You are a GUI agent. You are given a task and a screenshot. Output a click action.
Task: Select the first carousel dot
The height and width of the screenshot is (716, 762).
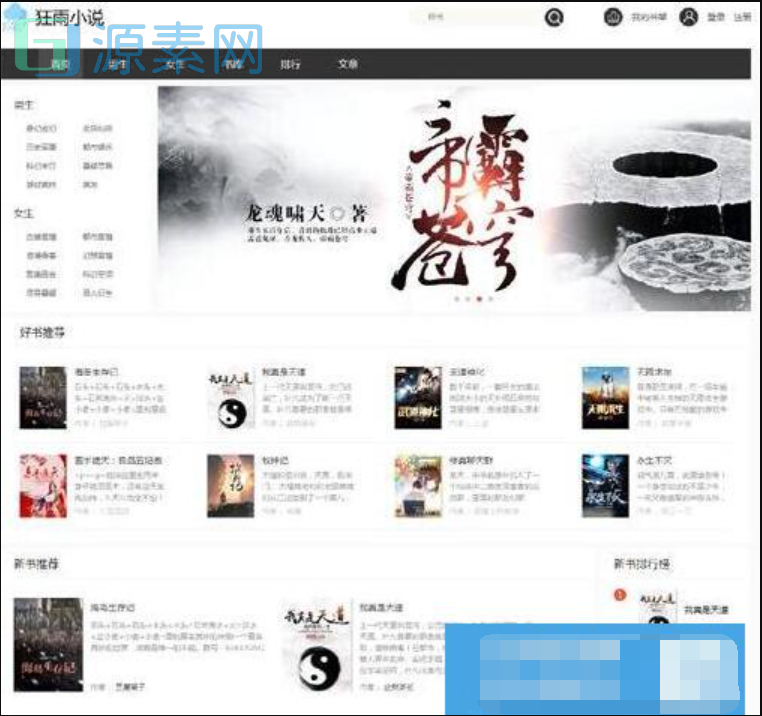point(456,299)
